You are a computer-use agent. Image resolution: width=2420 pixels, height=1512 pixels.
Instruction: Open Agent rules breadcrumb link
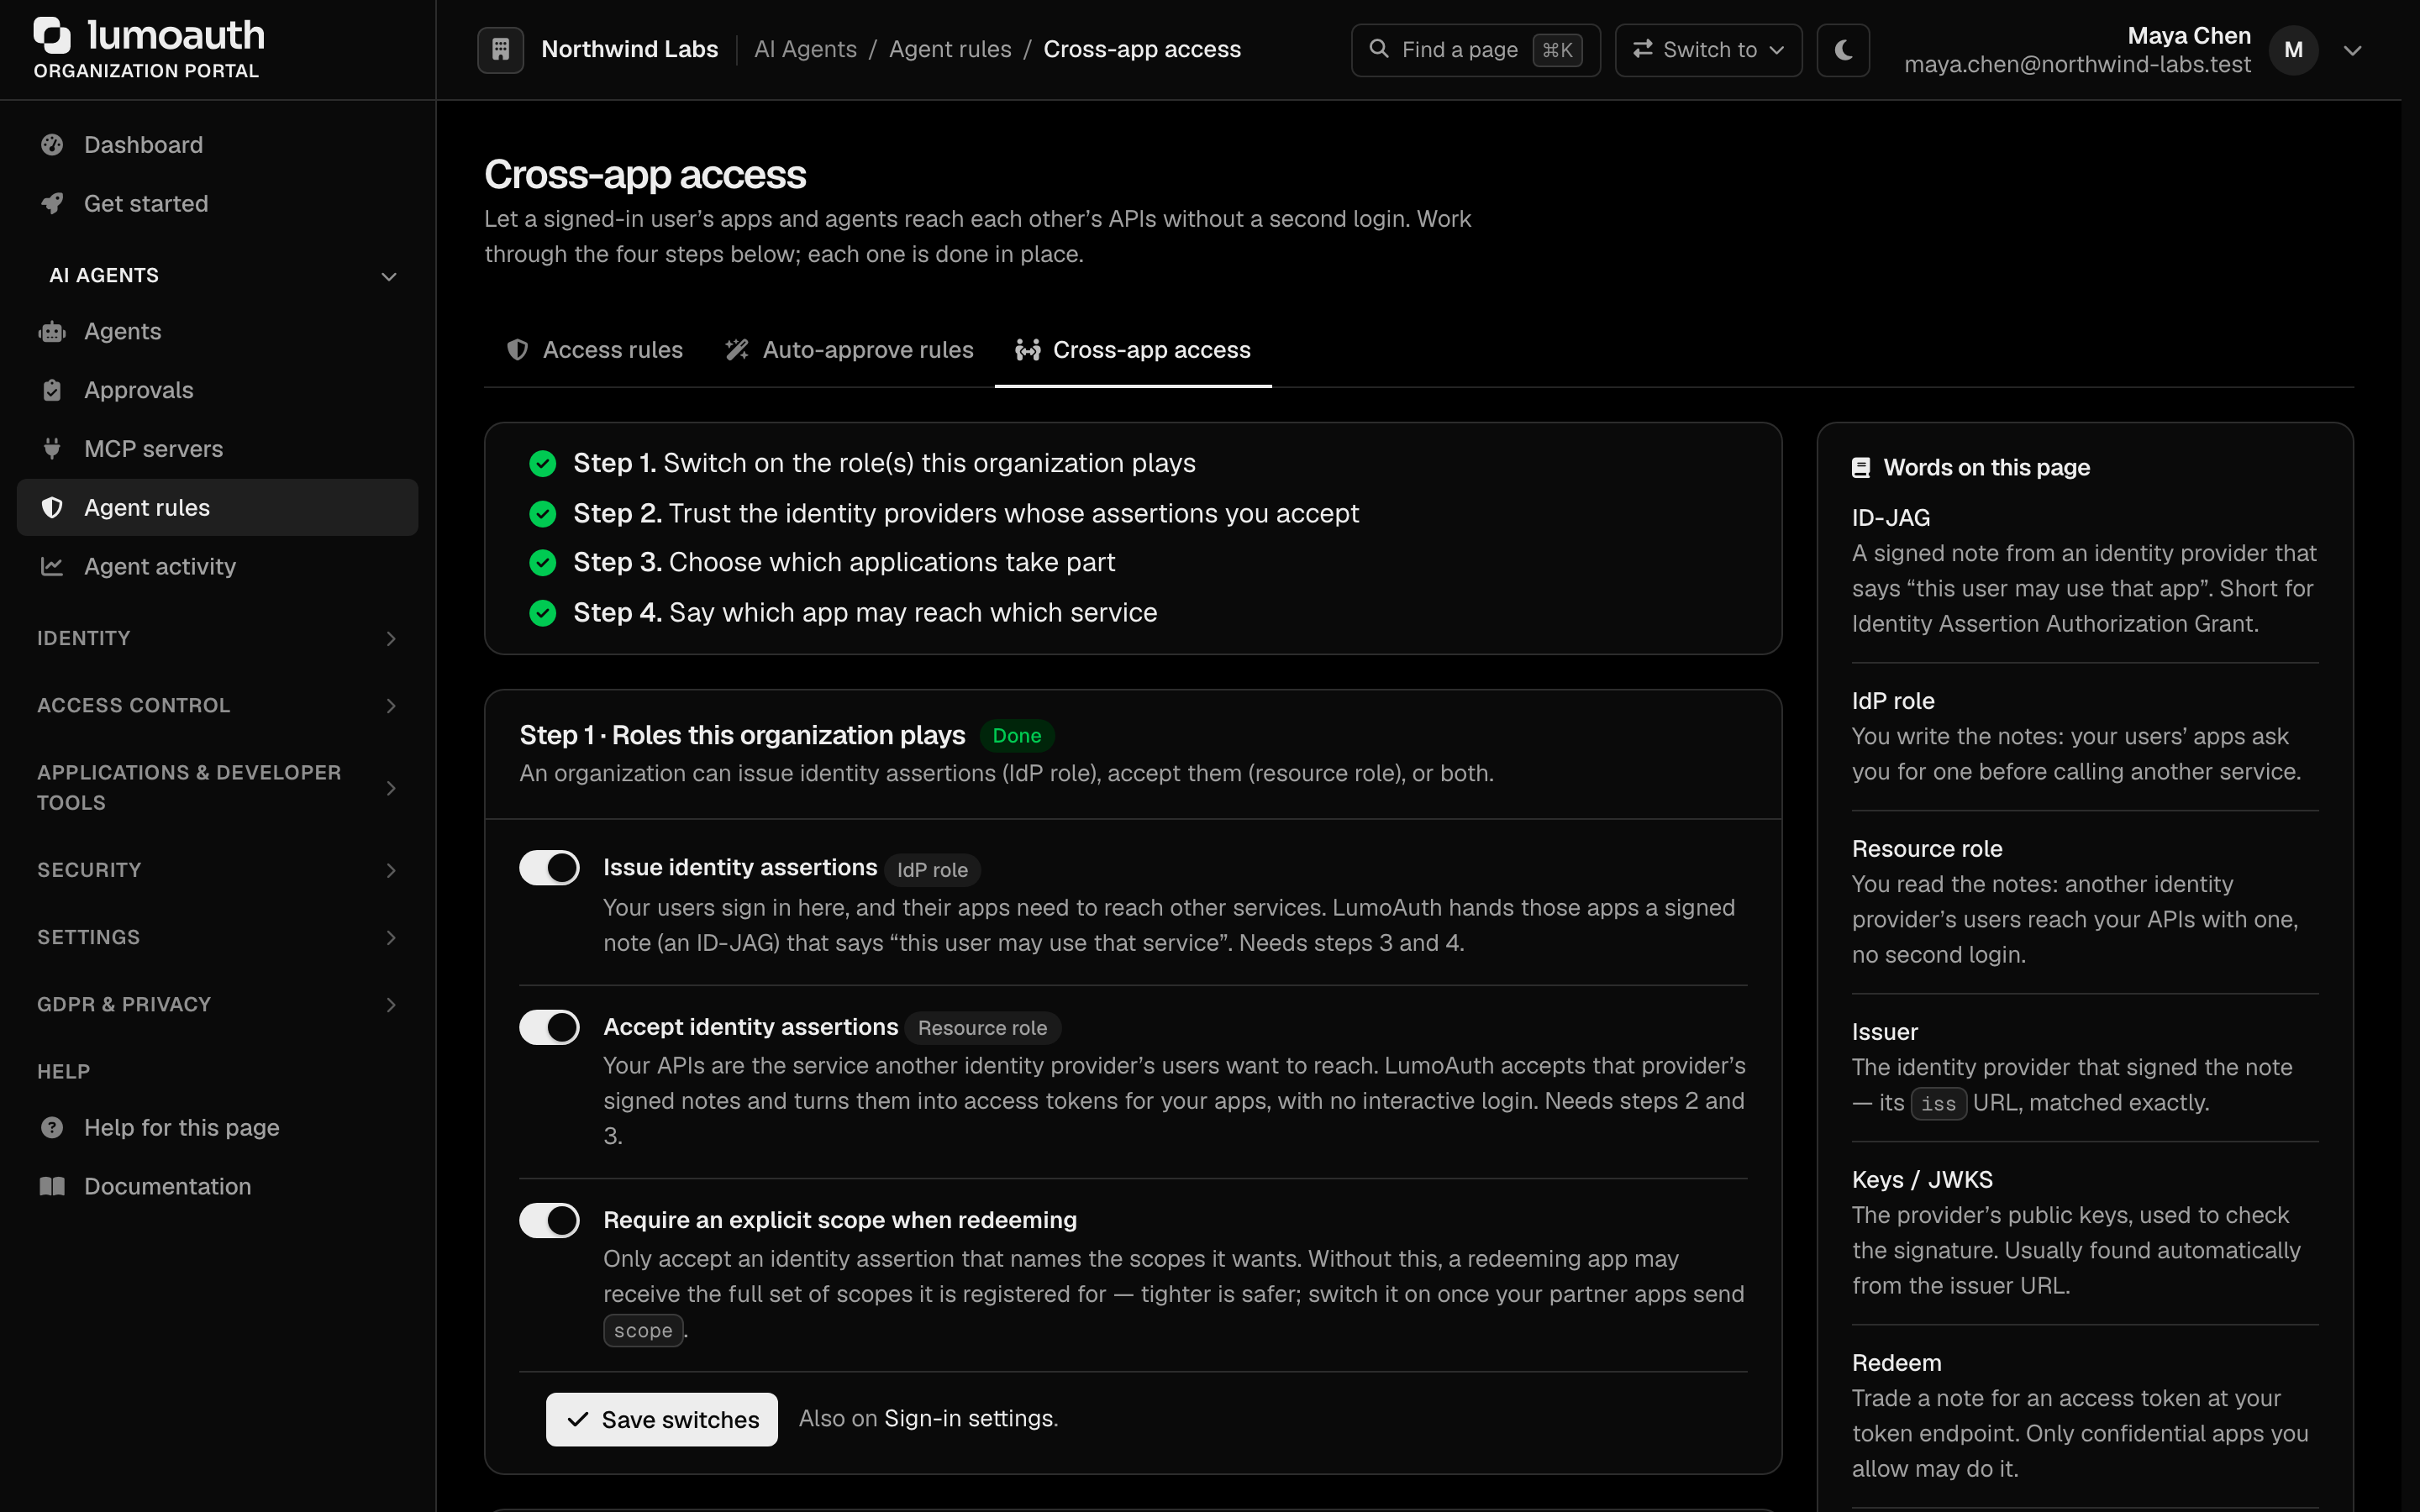pos(950,49)
